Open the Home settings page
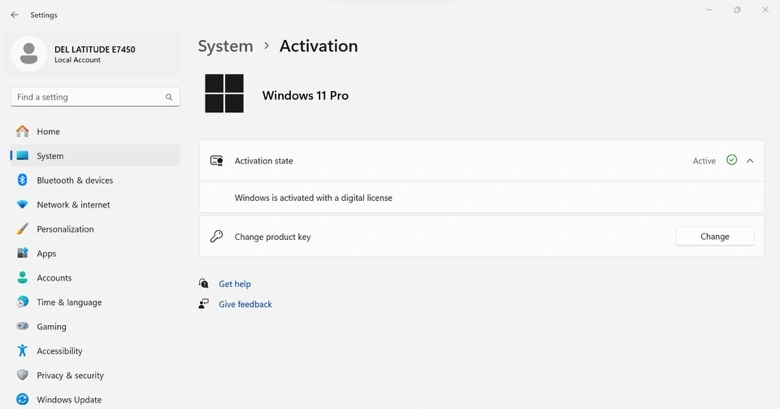780x409 pixels. [95, 131]
